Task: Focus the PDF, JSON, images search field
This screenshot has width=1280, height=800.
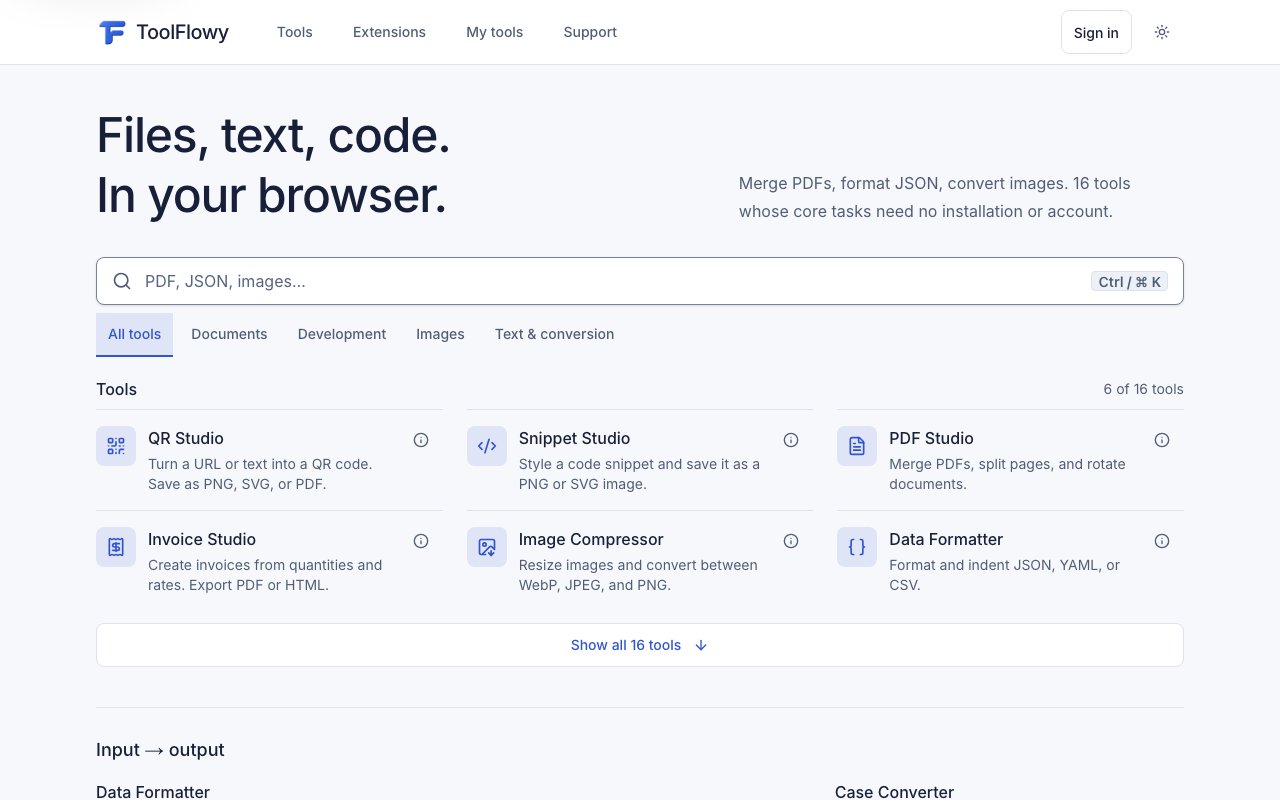Action: [x=640, y=281]
